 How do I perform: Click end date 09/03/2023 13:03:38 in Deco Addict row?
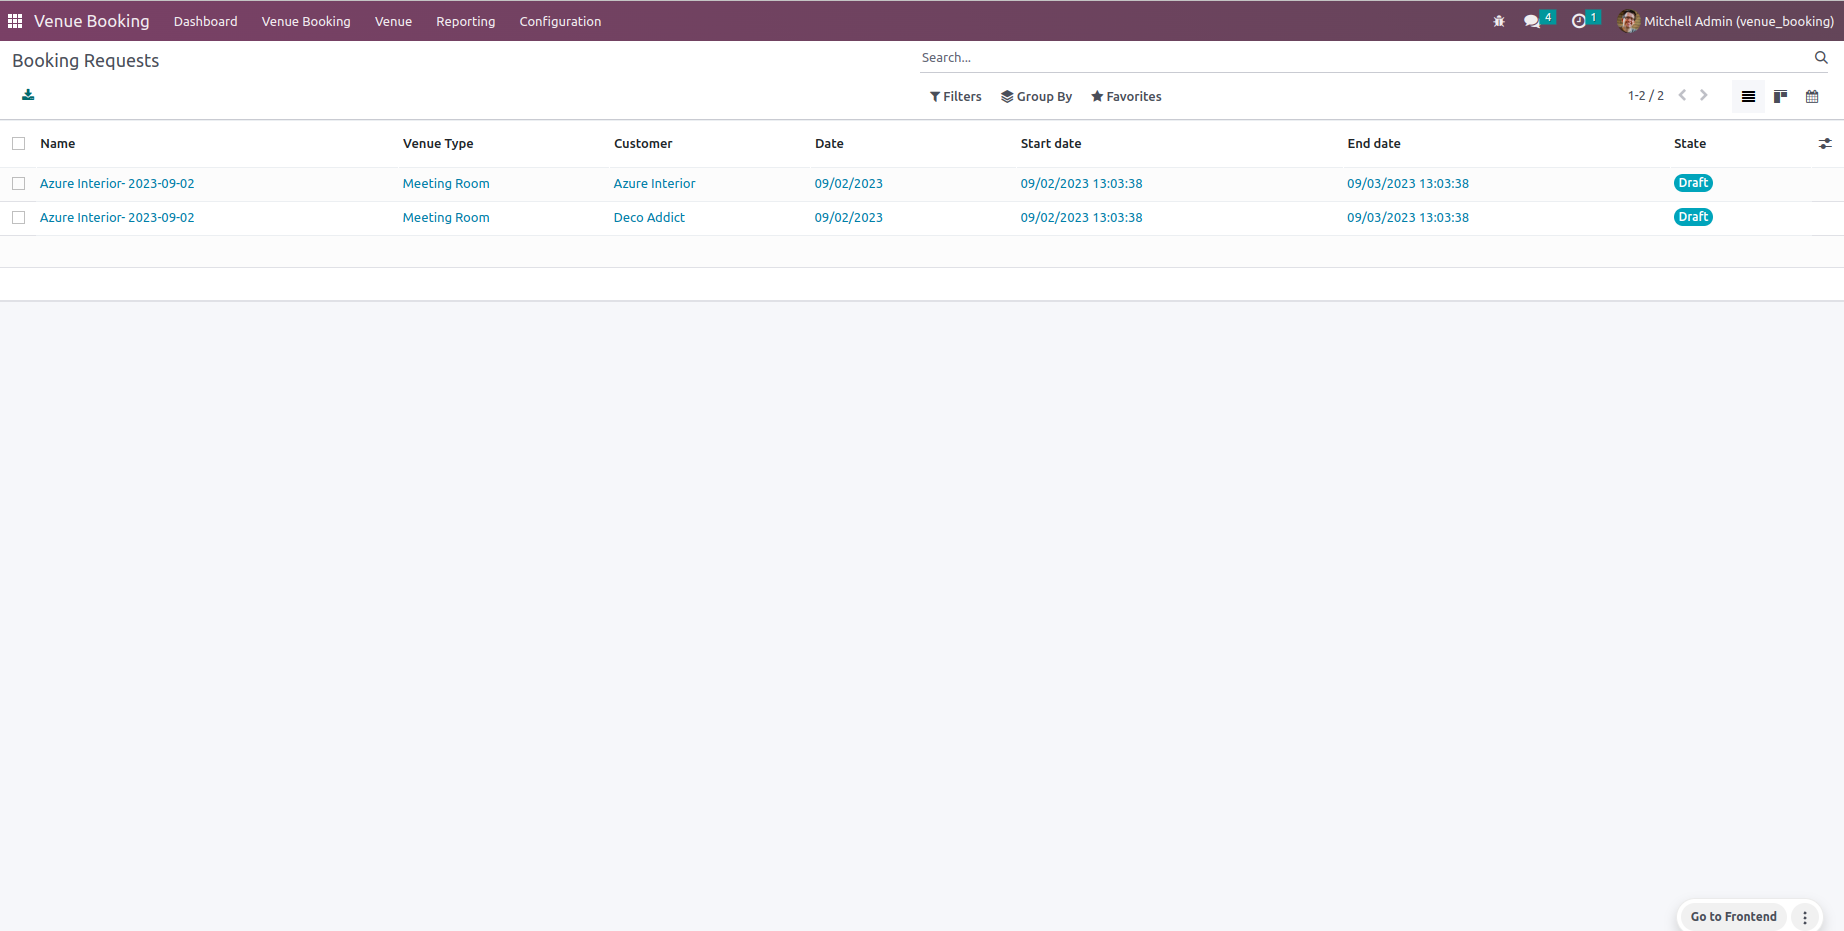pyautogui.click(x=1408, y=218)
